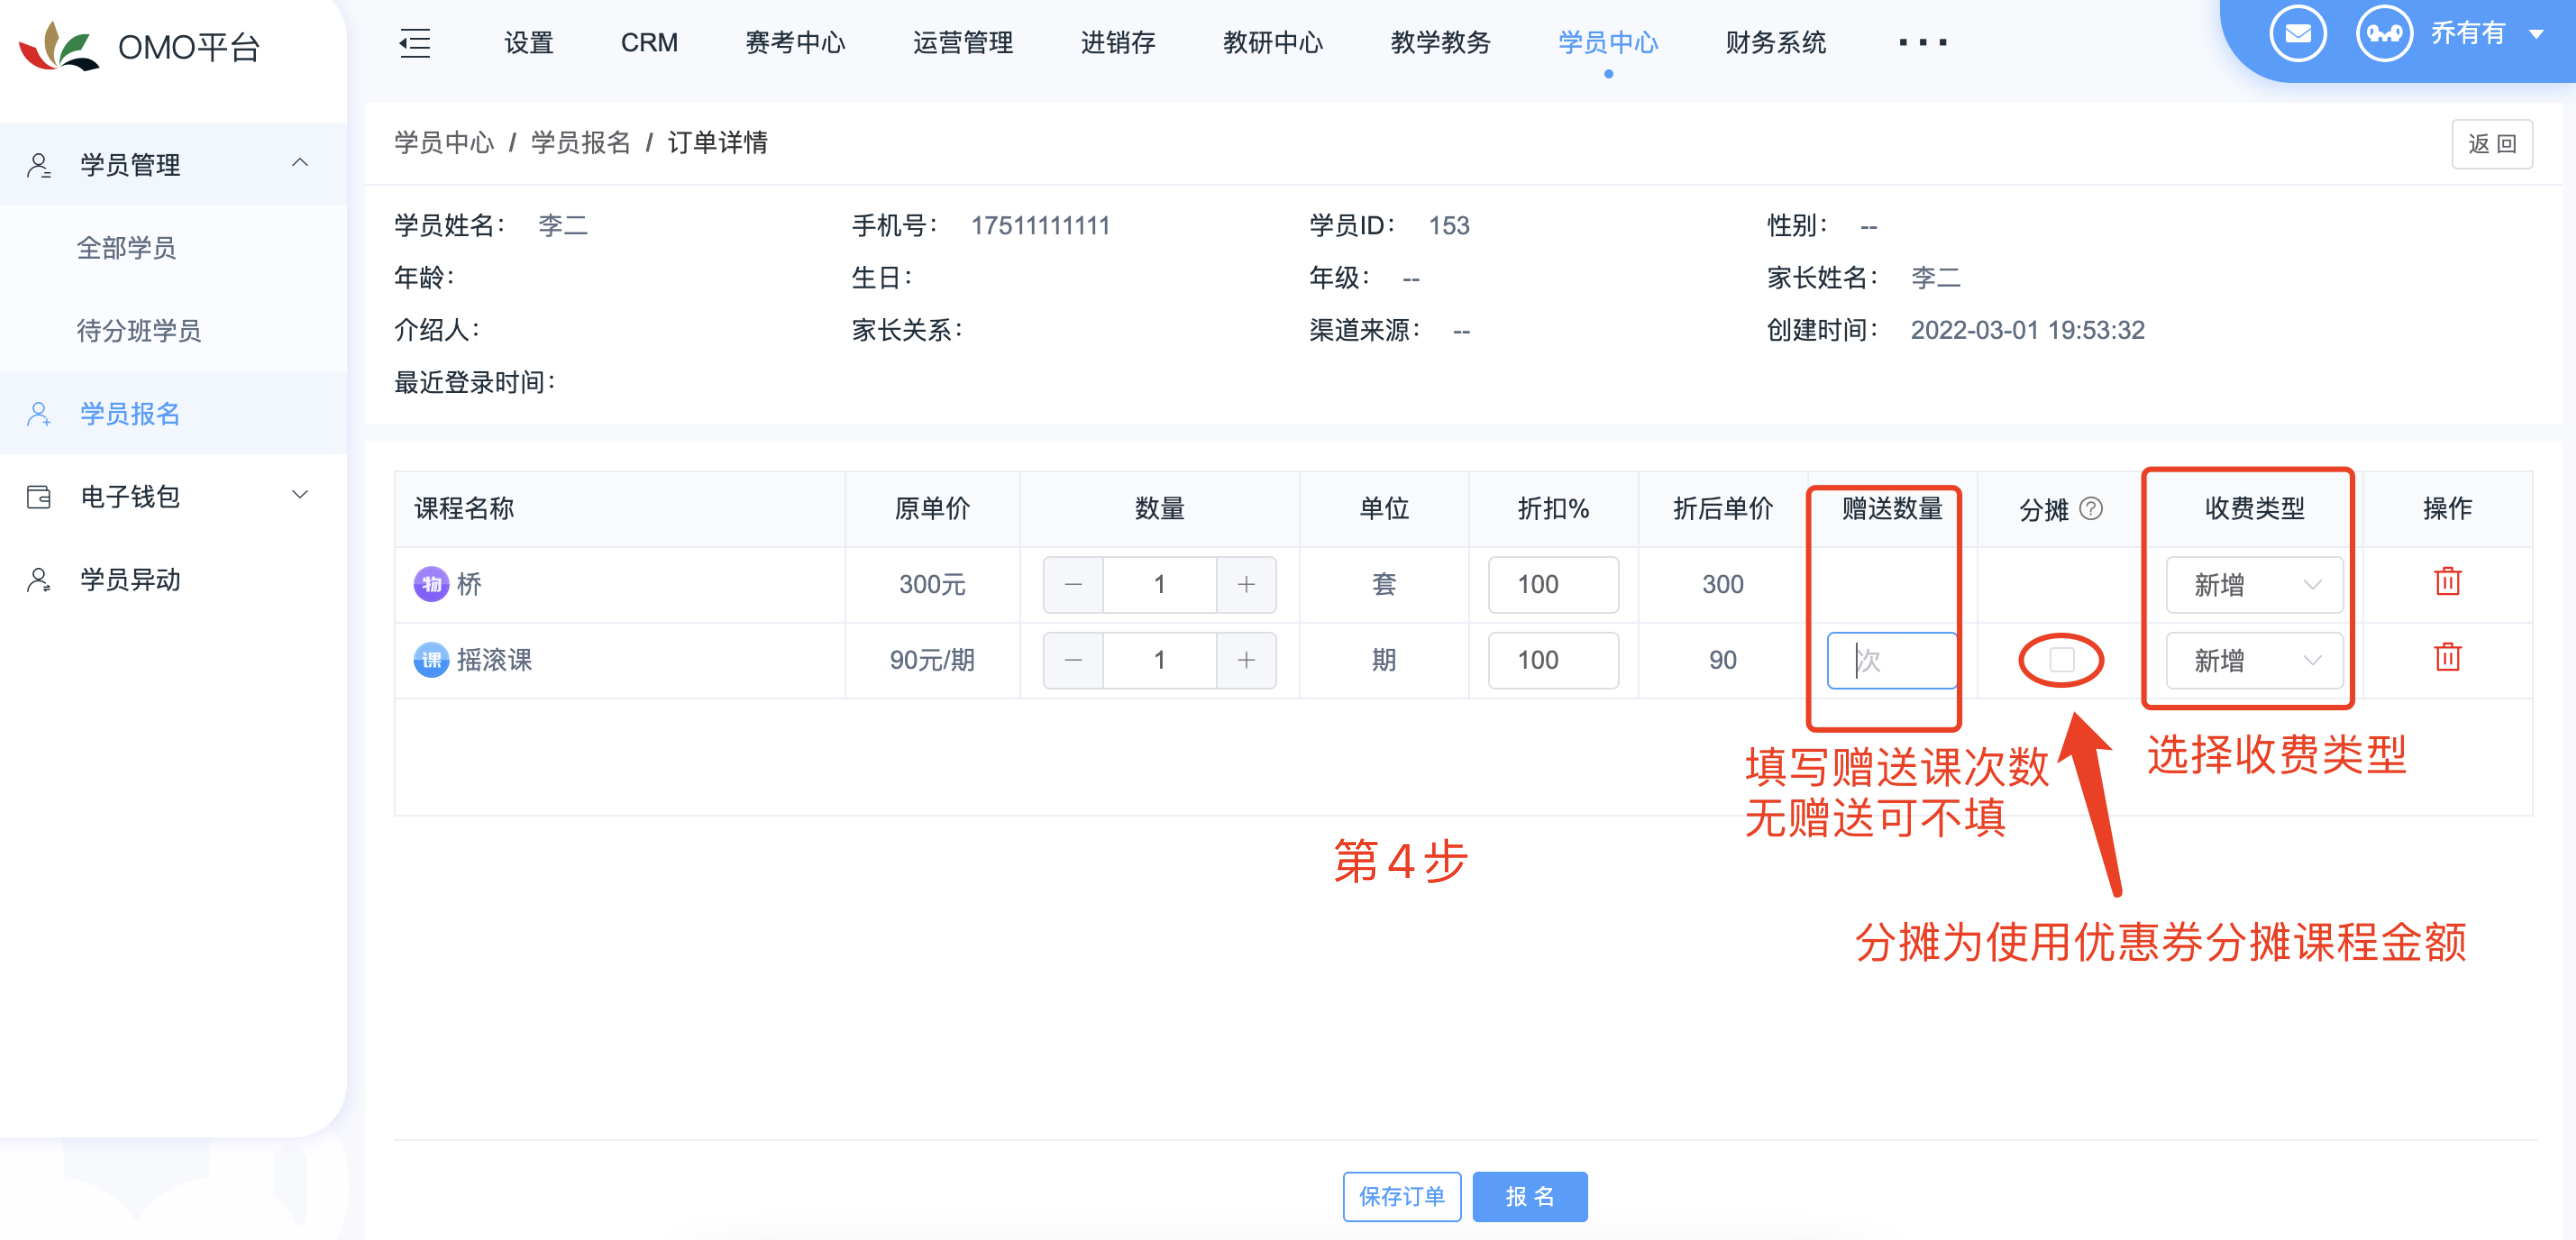The width and height of the screenshot is (2576, 1240).
Task: Click the 报名 submit button
Action: [1530, 1196]
